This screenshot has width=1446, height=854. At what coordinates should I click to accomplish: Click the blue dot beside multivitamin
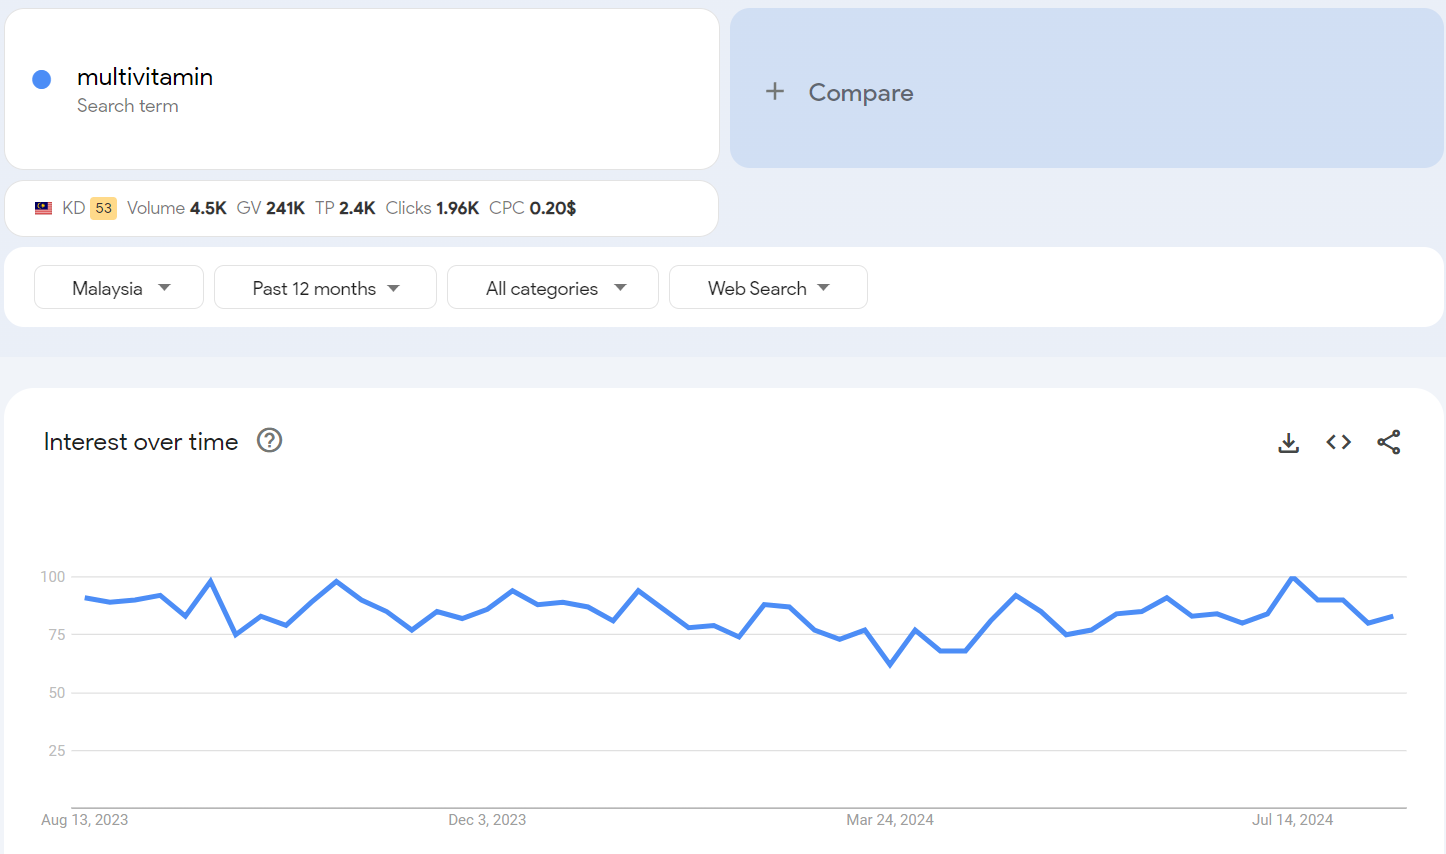(42, 80)
